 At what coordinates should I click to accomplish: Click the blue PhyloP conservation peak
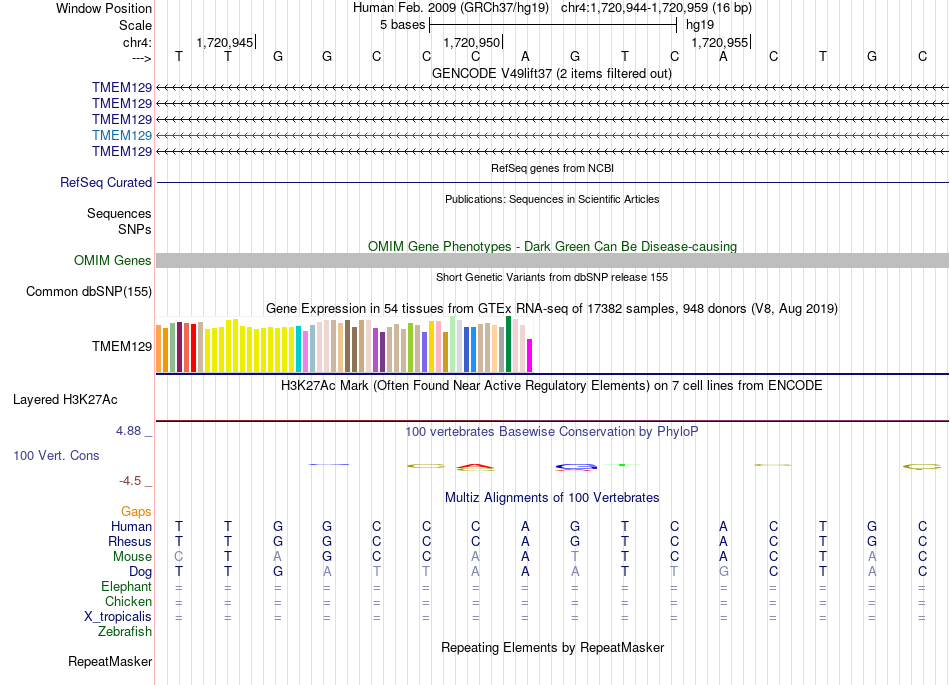[x=576, y=466]
